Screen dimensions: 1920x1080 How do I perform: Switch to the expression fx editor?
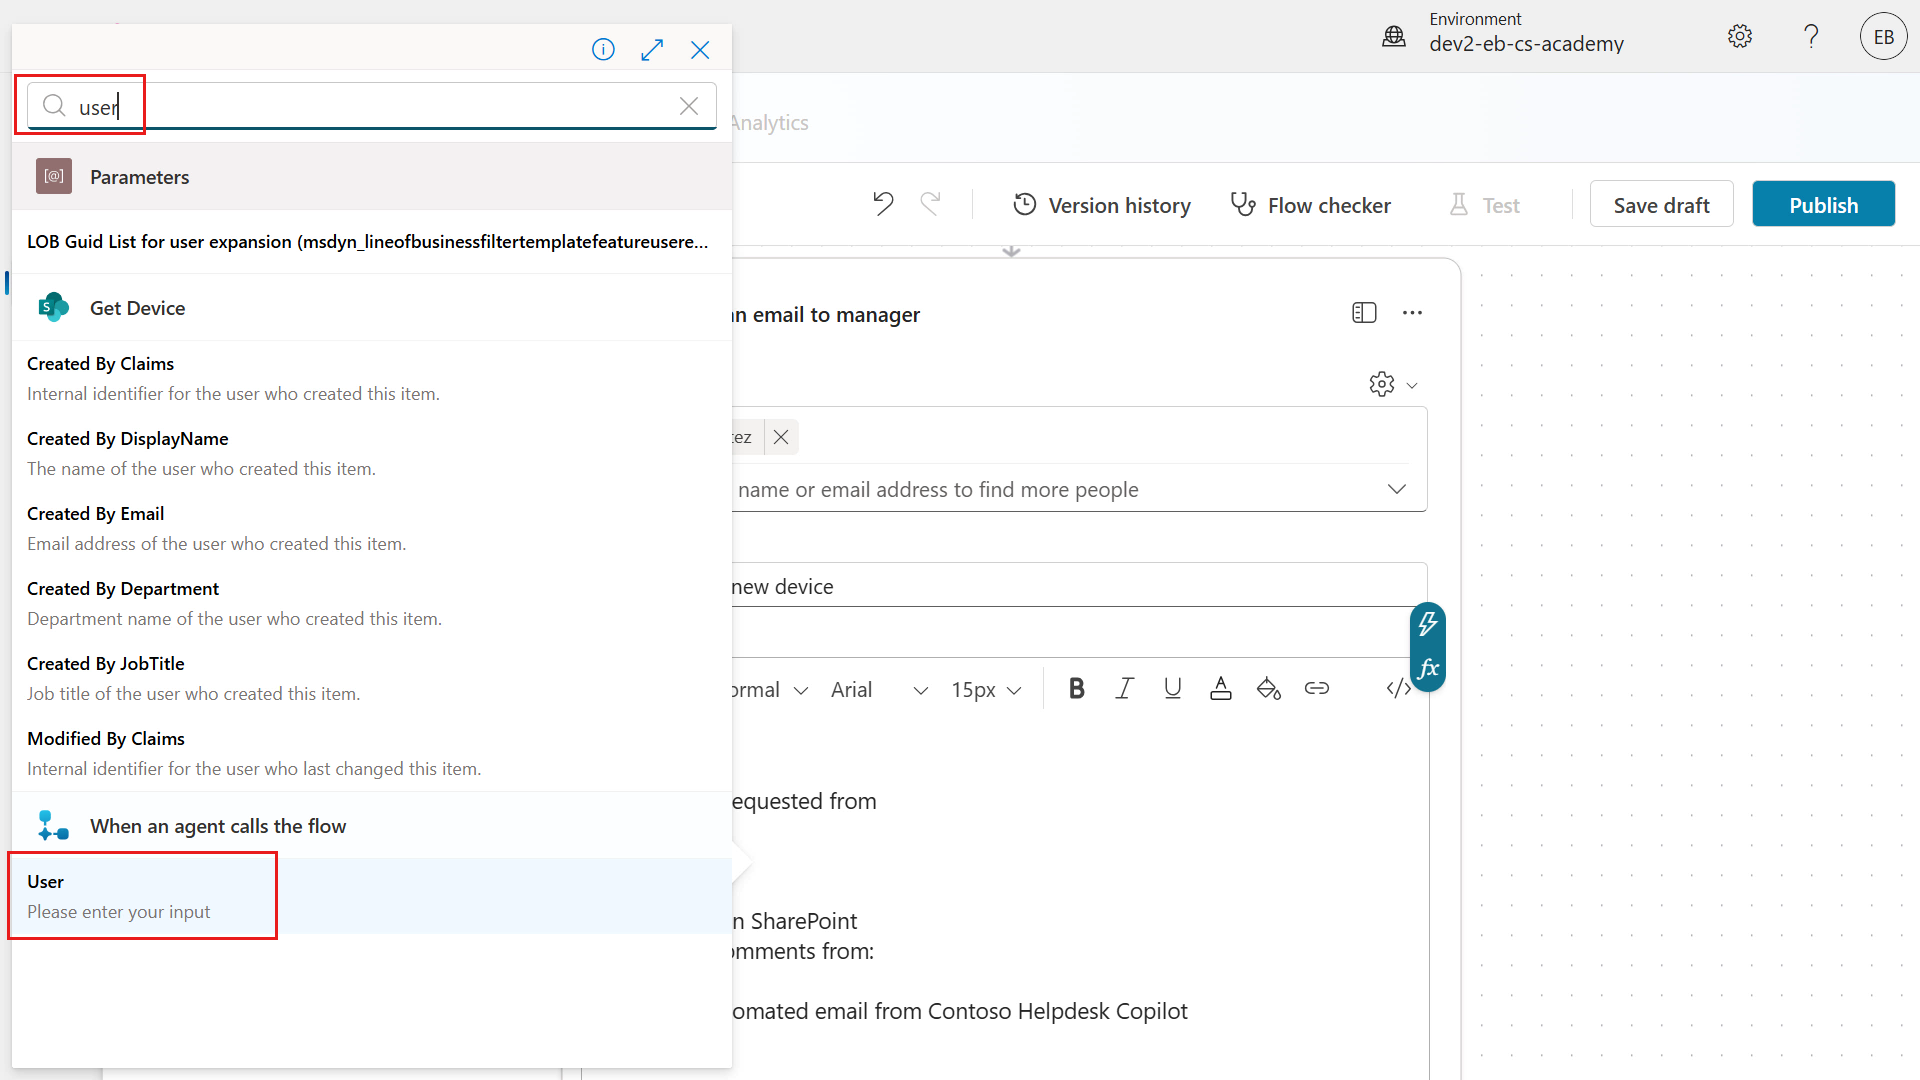(x=1427, y=668)
